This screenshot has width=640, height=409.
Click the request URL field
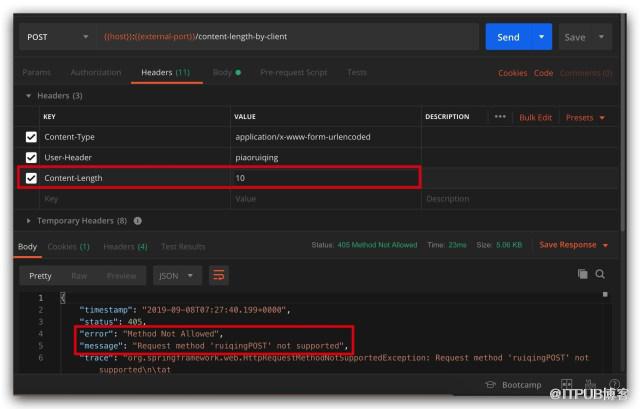click(x=288, y=37)
